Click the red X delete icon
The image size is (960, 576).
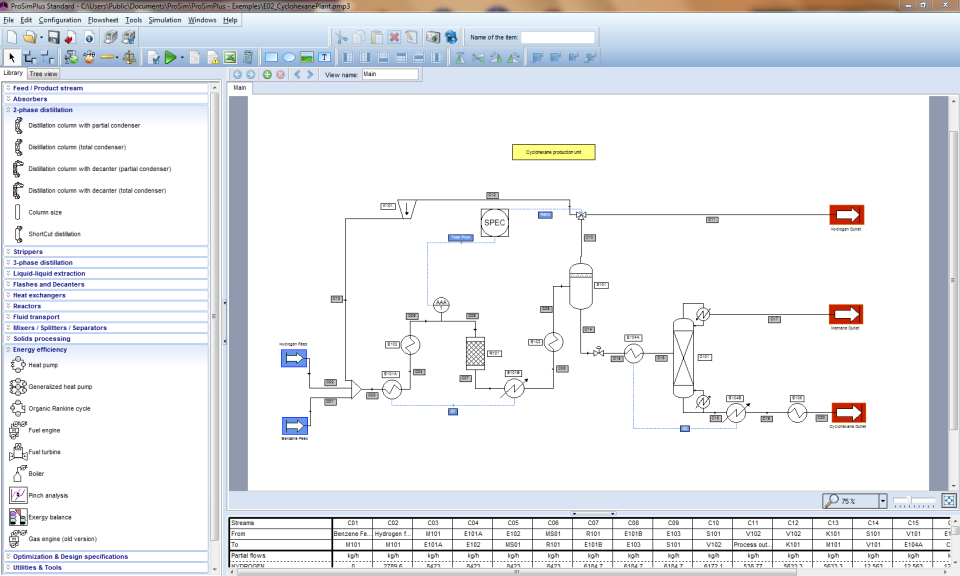pos(394,37)
